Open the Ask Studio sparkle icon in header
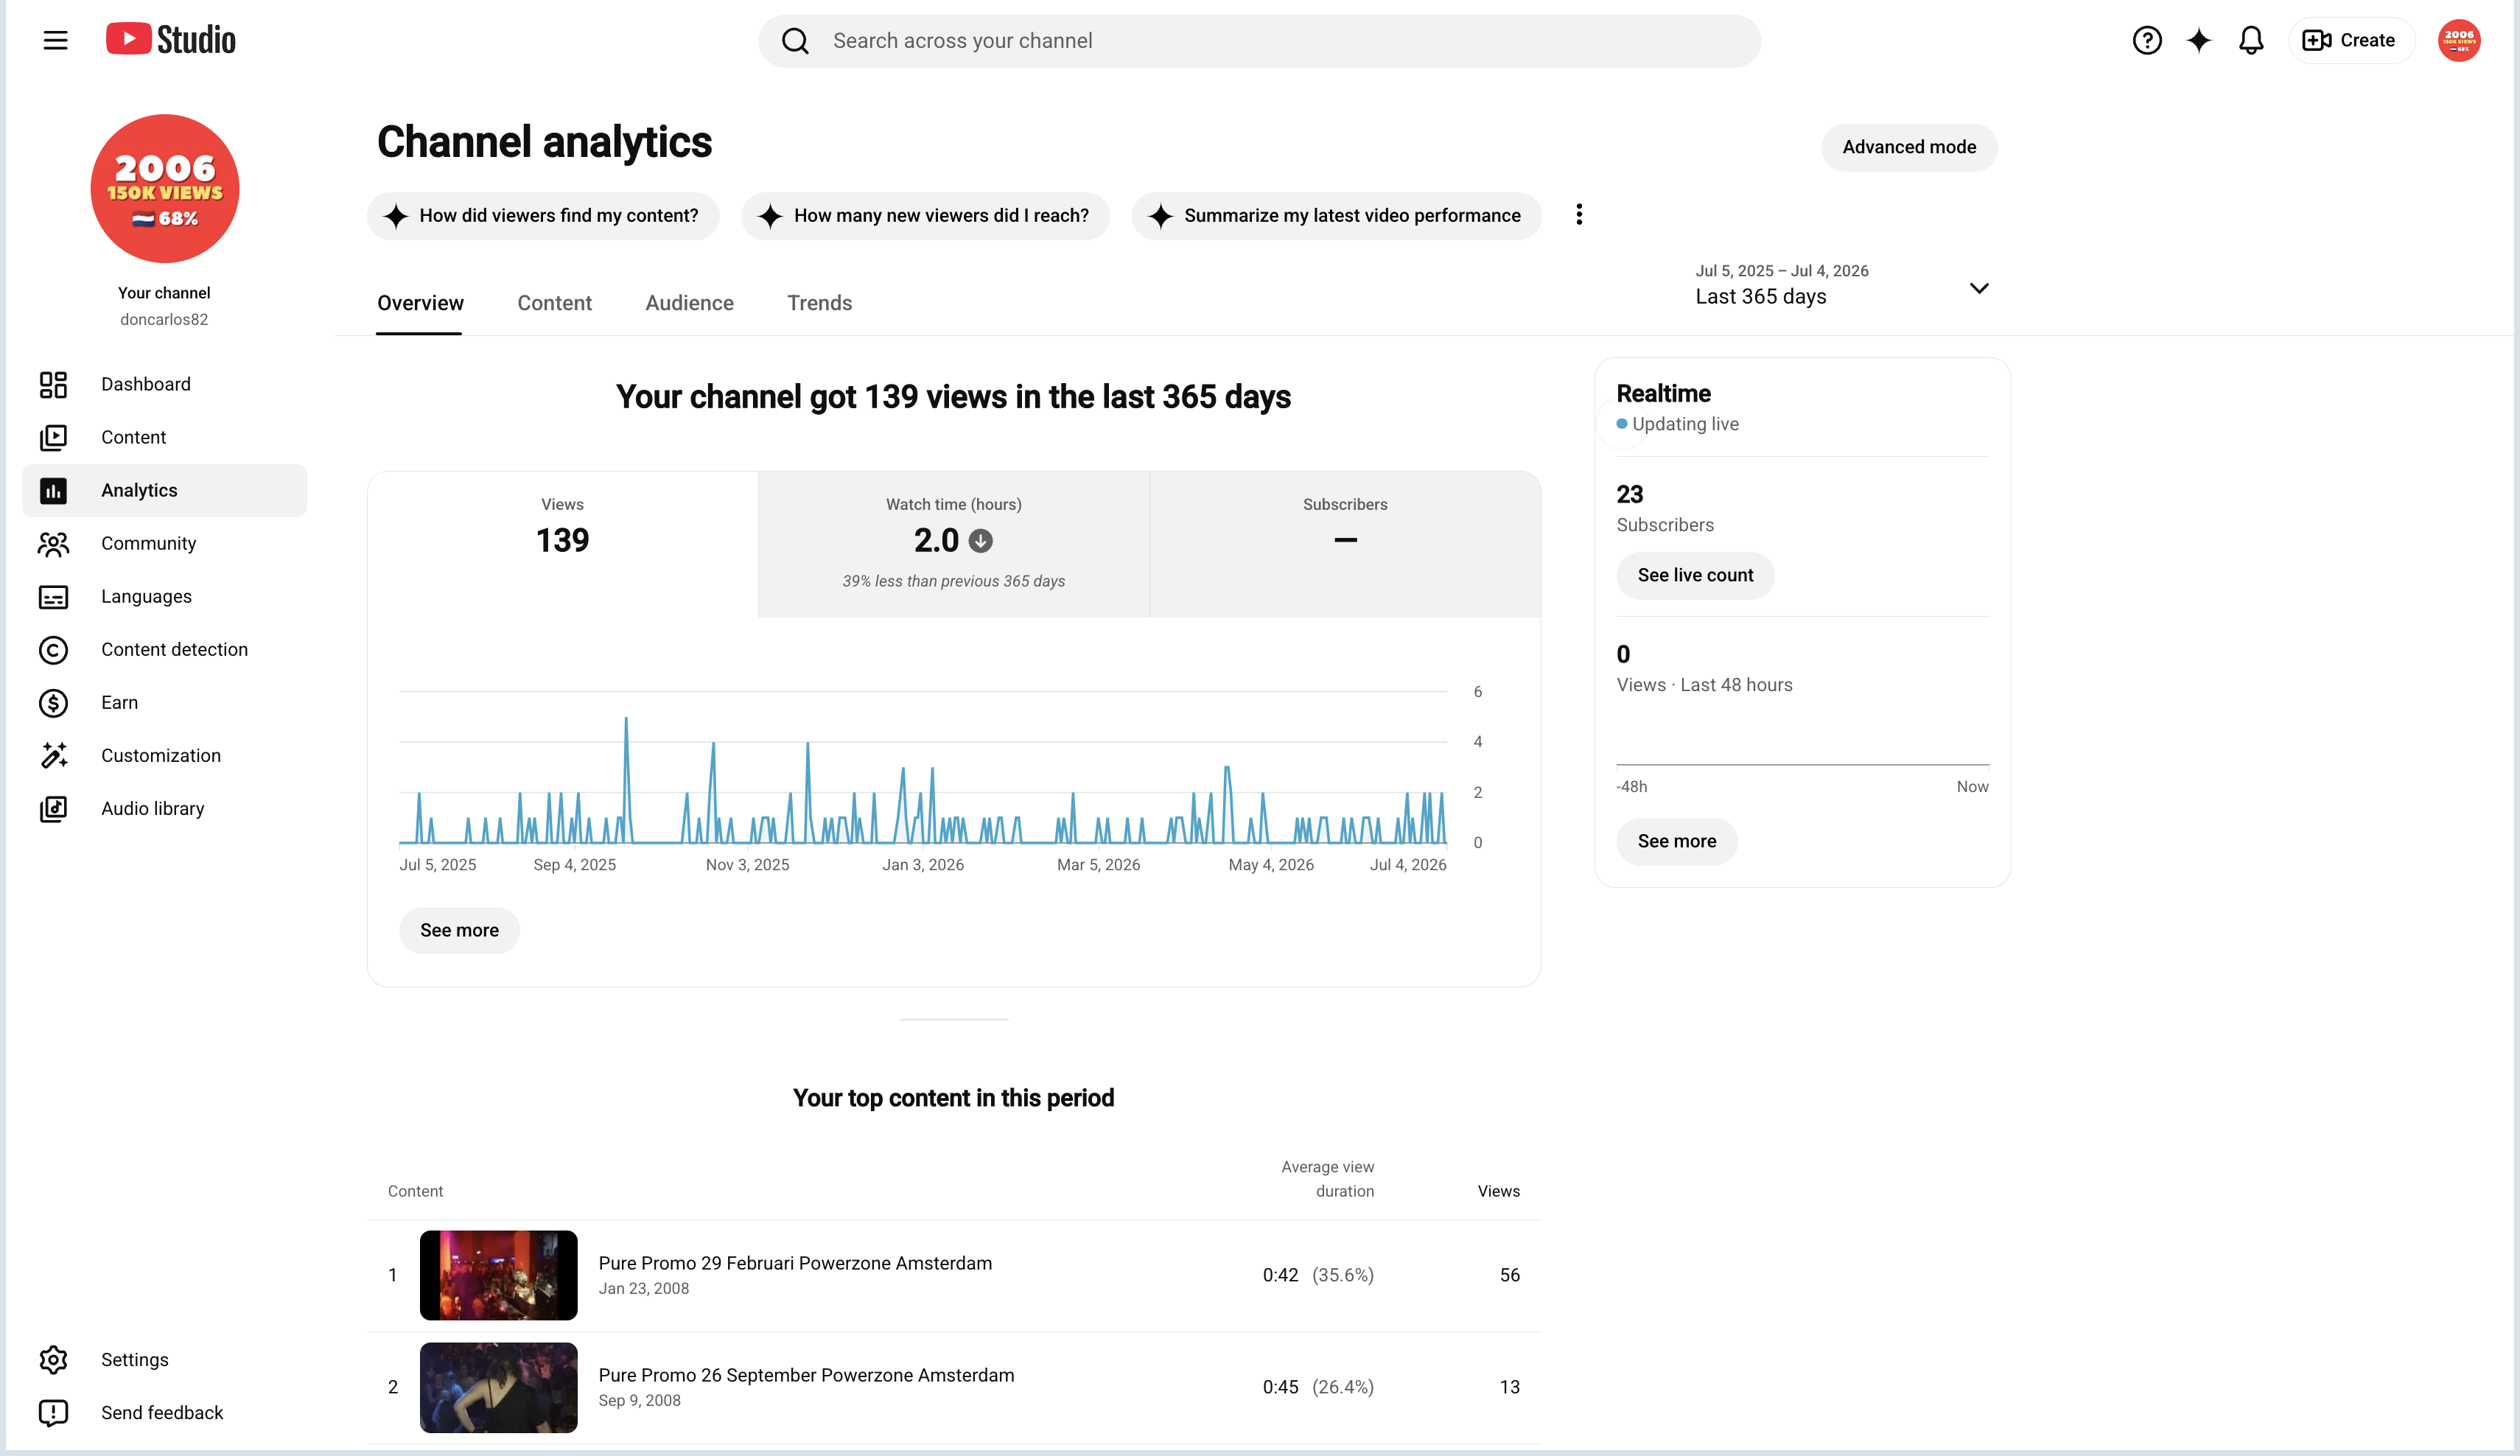 click(2199, 40)
